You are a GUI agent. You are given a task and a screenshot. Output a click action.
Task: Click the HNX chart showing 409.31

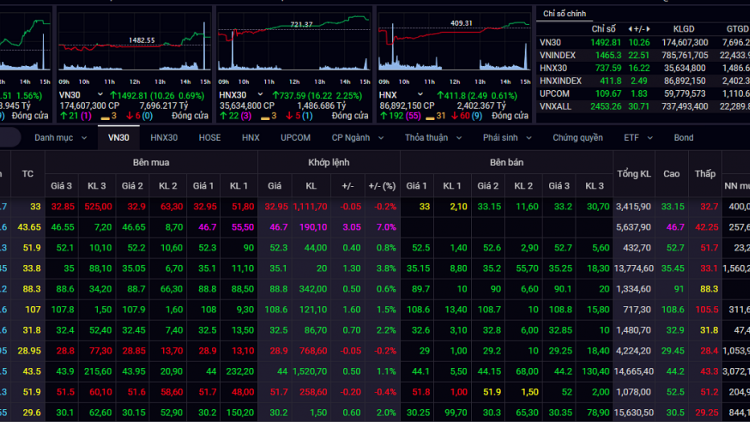coord(454,48)
